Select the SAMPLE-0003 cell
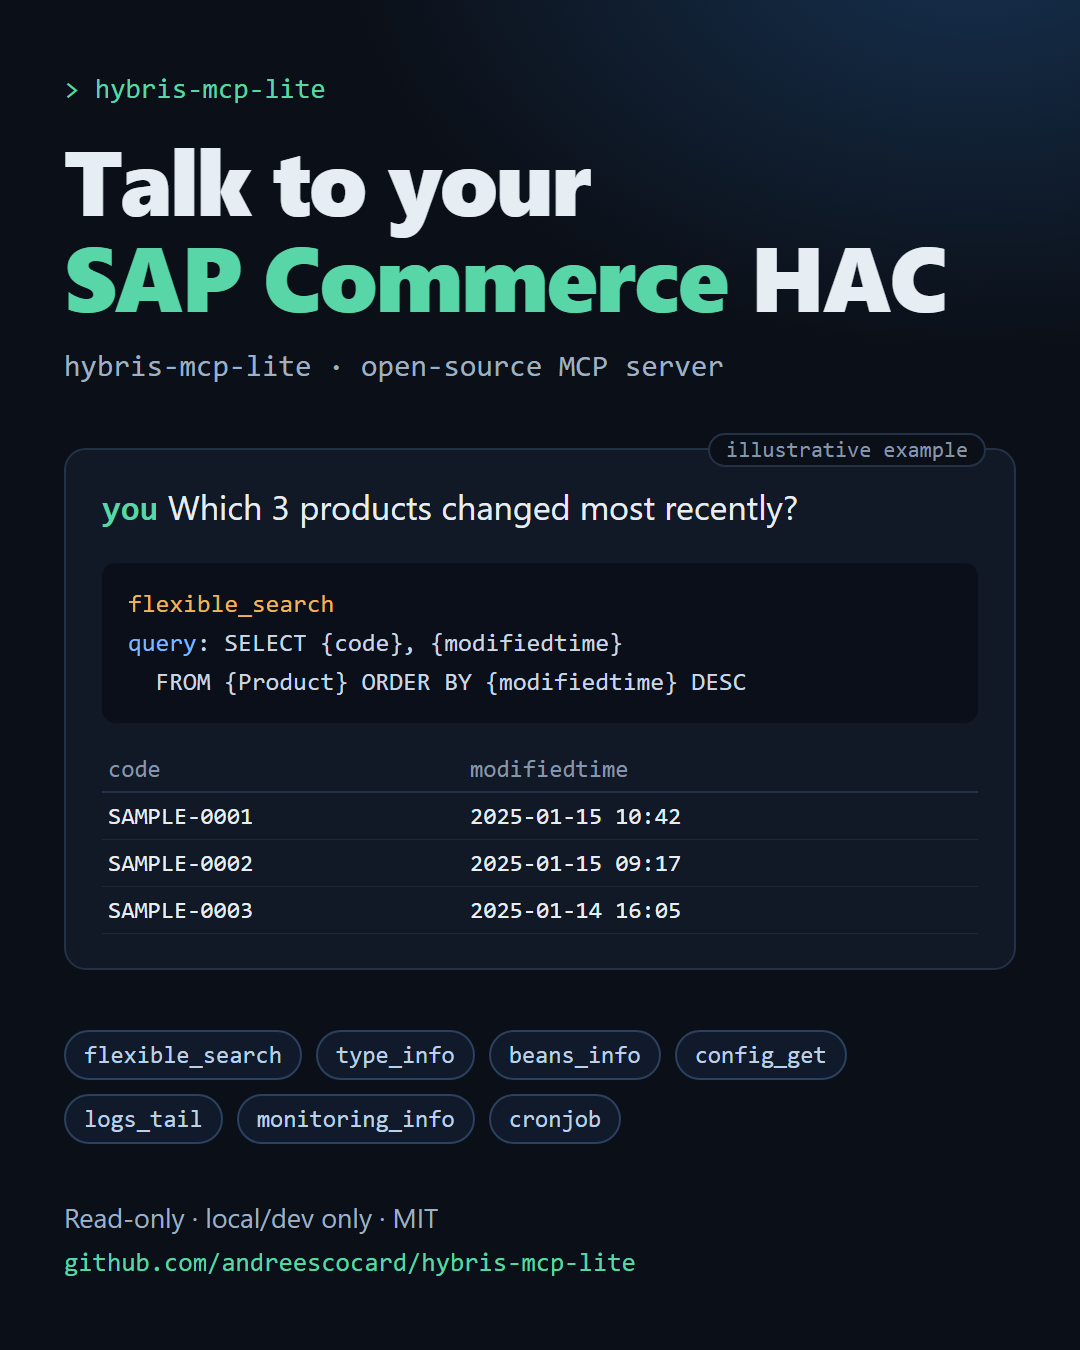The image size is (1080, 1350). 180,910
